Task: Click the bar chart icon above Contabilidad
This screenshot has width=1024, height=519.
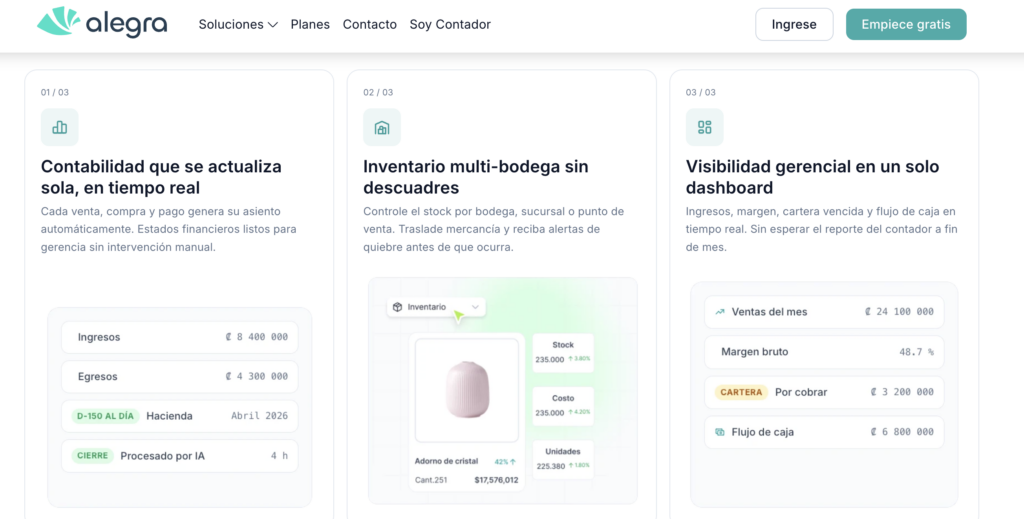Action: pos(59,127)
